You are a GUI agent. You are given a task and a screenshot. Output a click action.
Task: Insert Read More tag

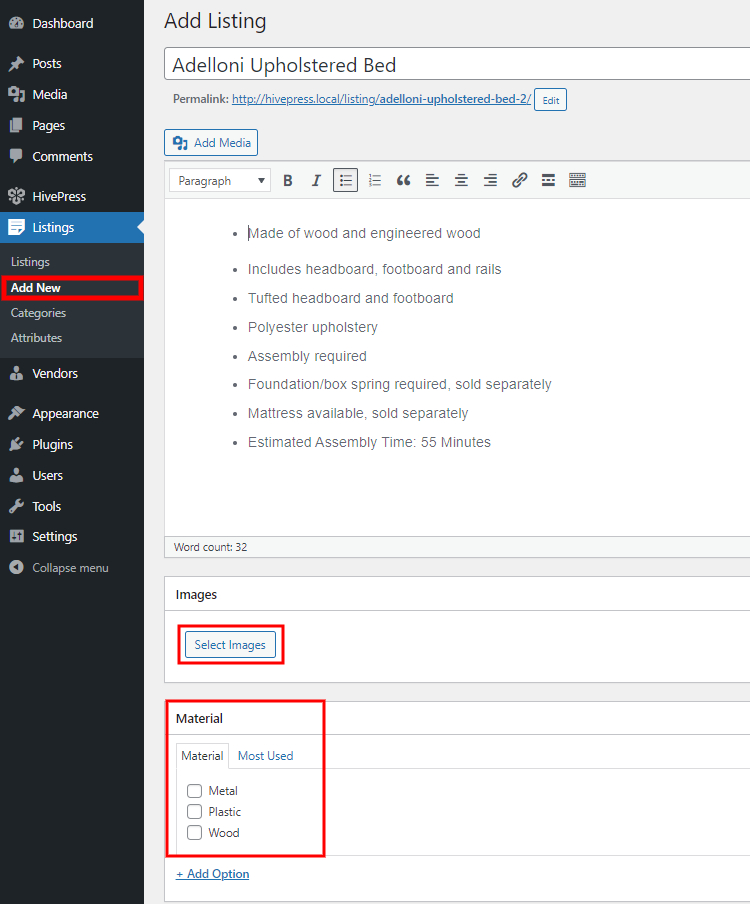coord(548,181)
